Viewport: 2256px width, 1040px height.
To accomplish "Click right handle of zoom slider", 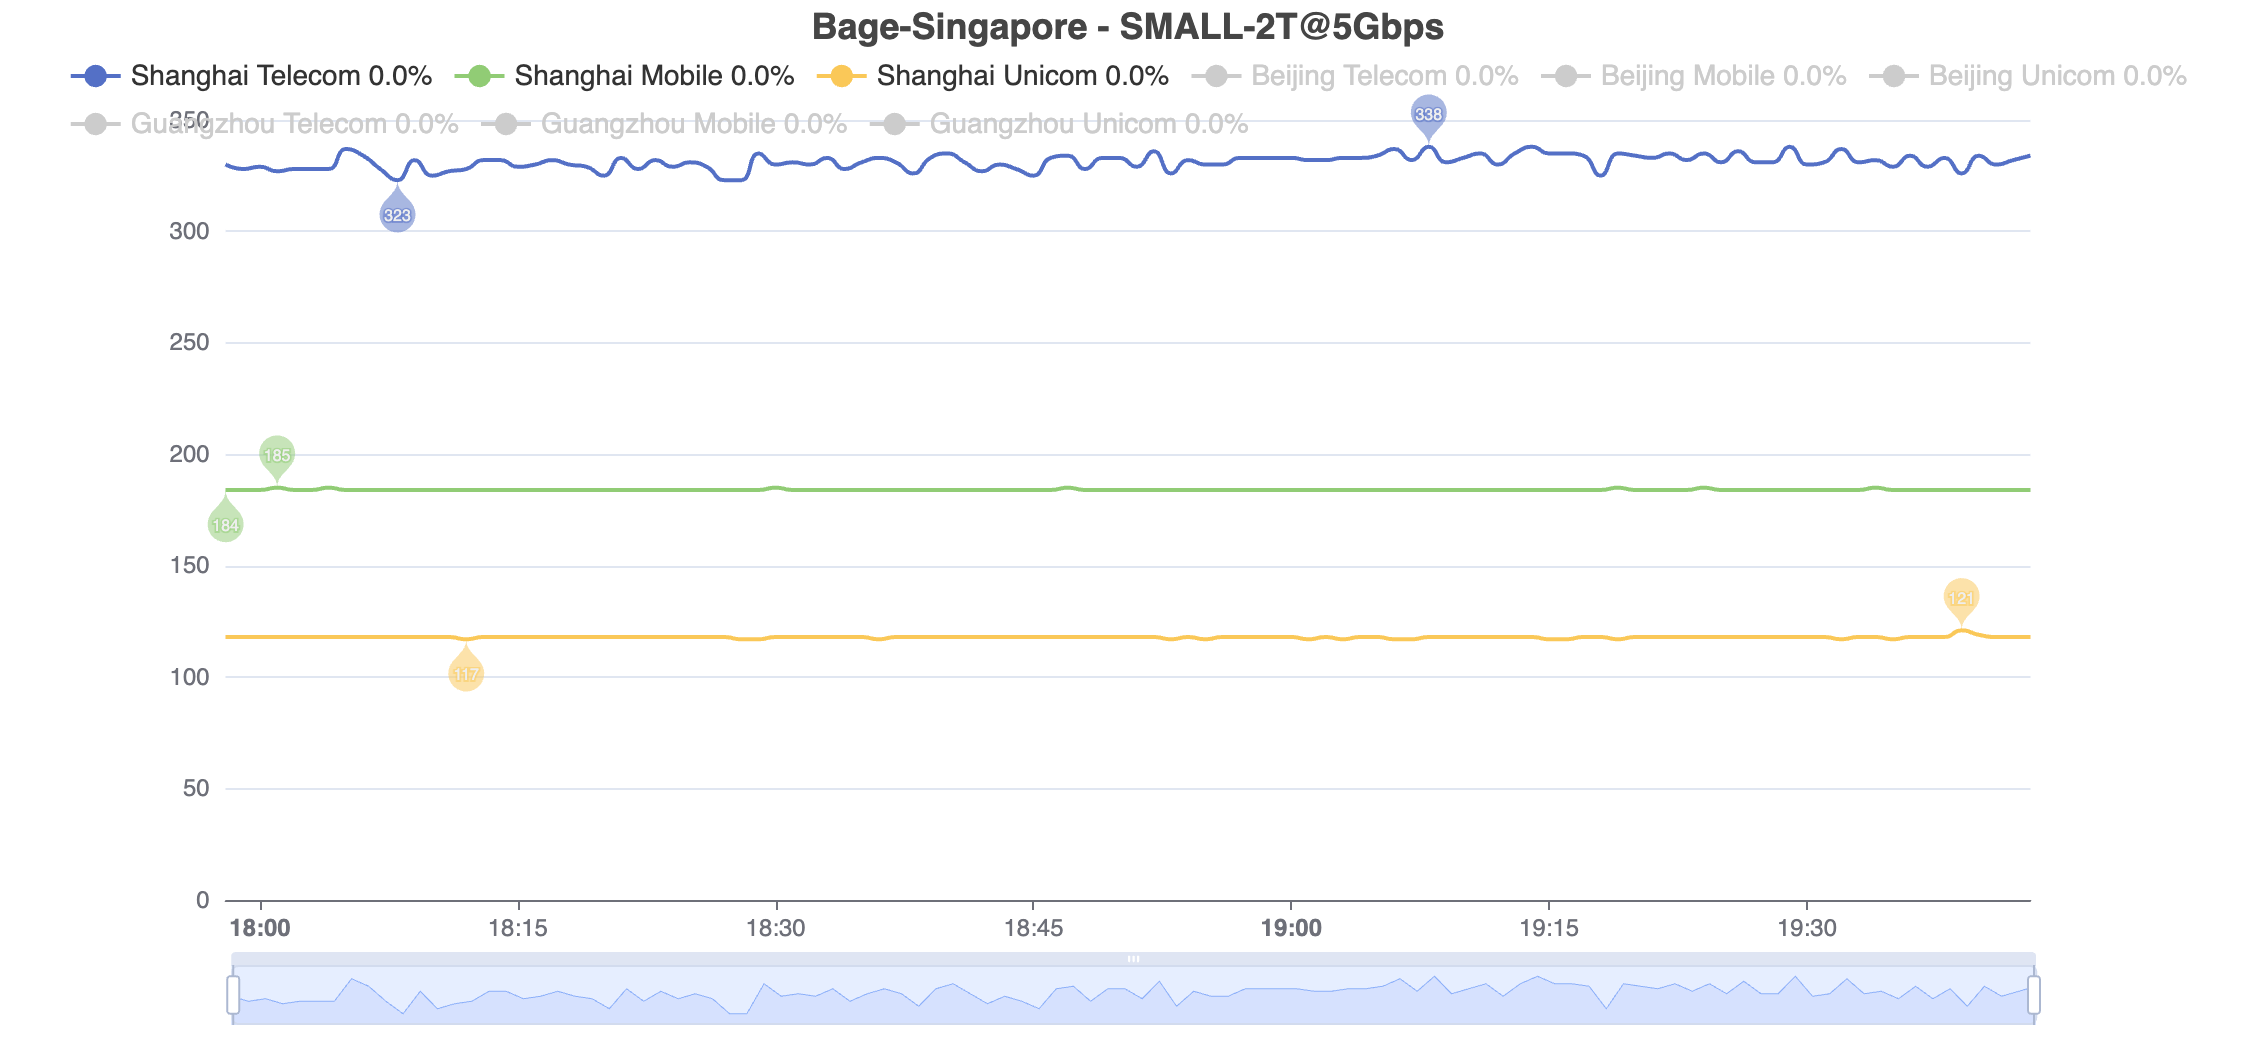I will tap(2033, 995).
